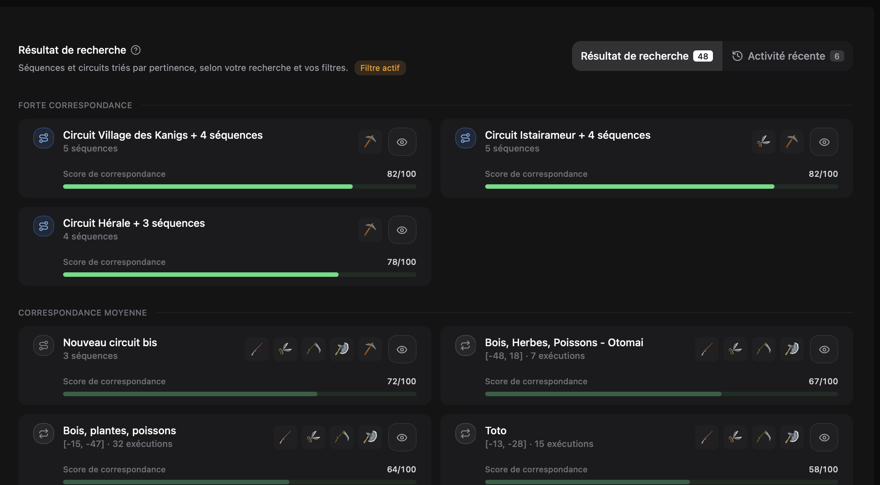Click the pickaxe icon on Circuit Hérale card

tap(370, 230)
